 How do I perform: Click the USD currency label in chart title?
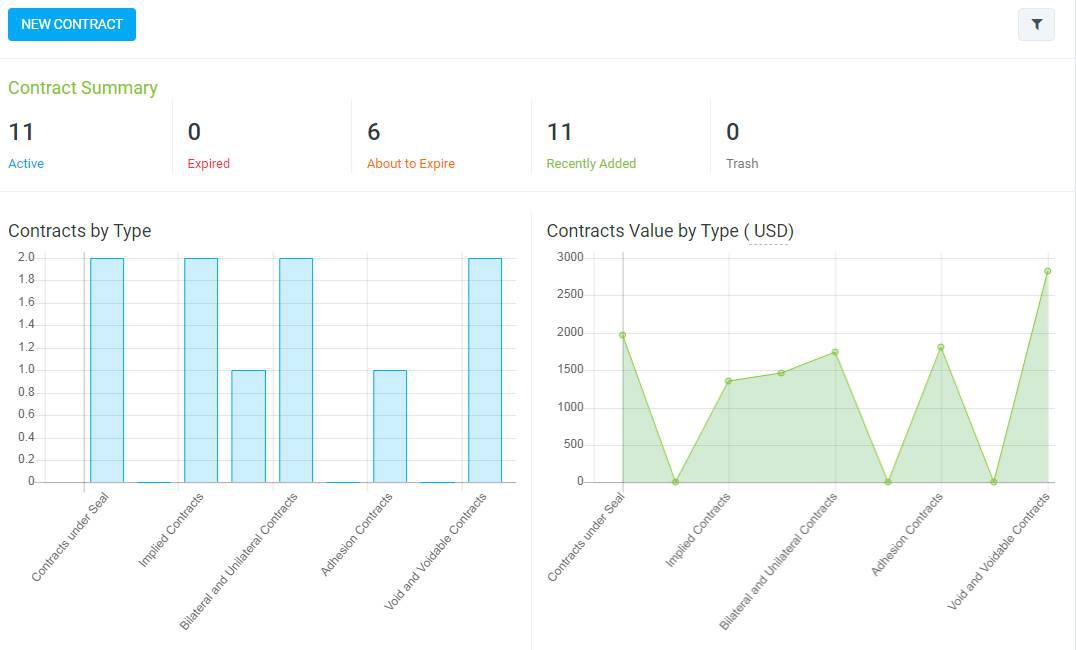coord(771,231)
